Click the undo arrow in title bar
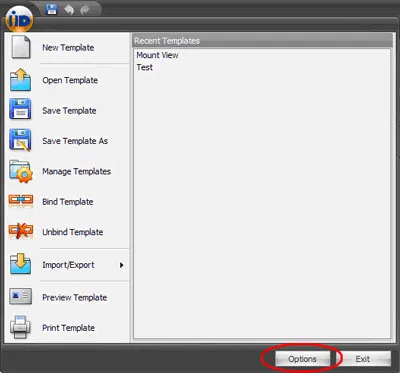400x373 pixels. (69, 10)
